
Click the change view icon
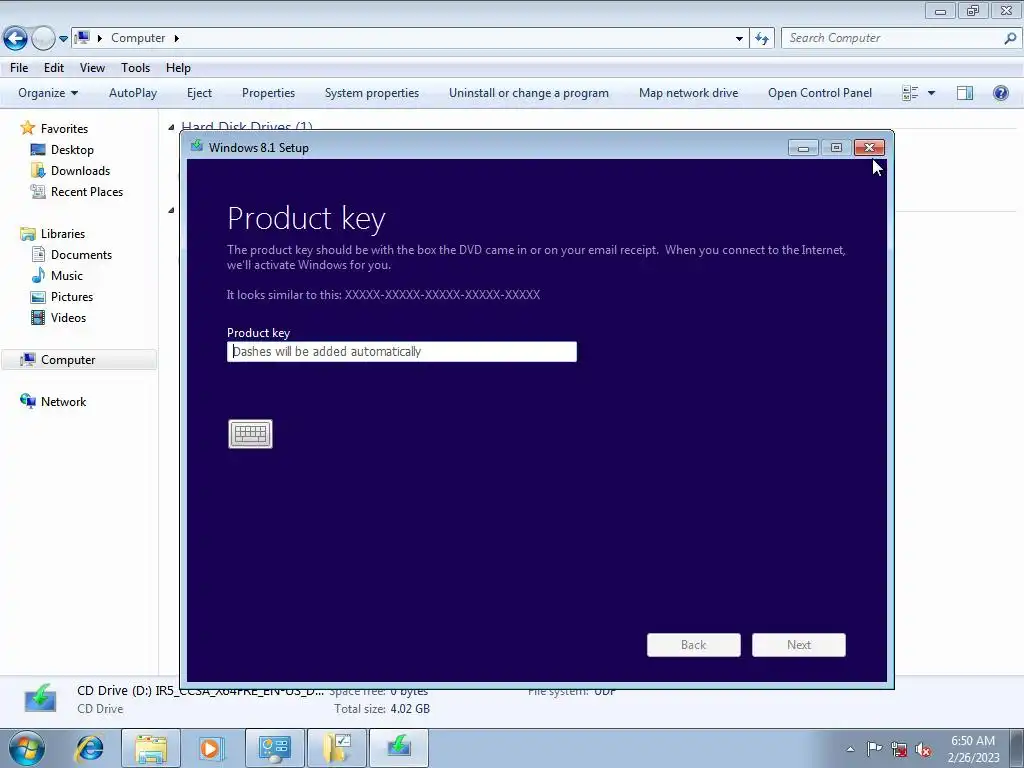point(910,93)
